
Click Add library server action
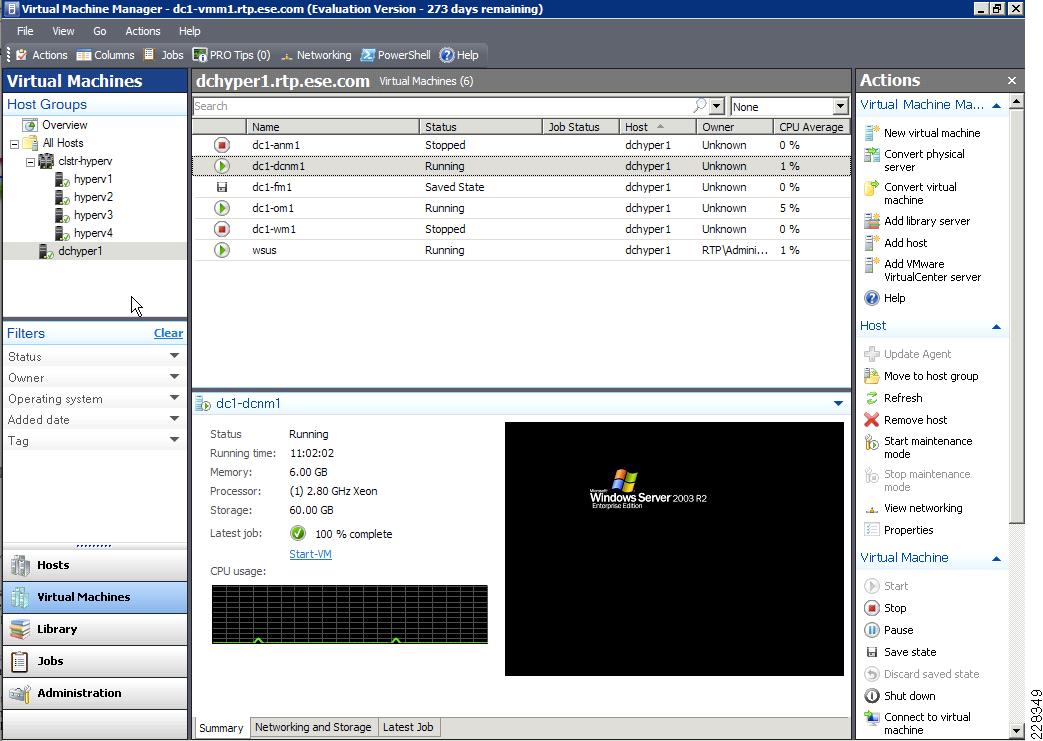(x=917, y=221)
